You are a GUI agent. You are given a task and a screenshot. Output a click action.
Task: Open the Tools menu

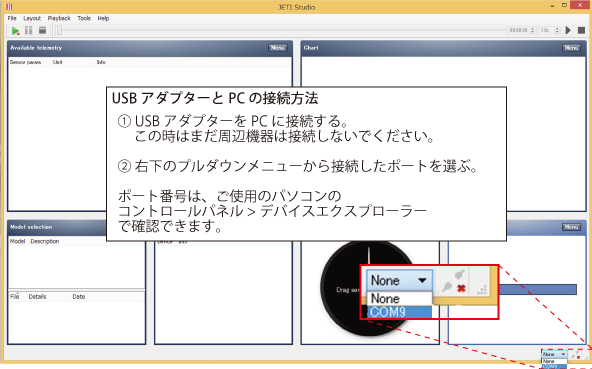pos(84,18)
